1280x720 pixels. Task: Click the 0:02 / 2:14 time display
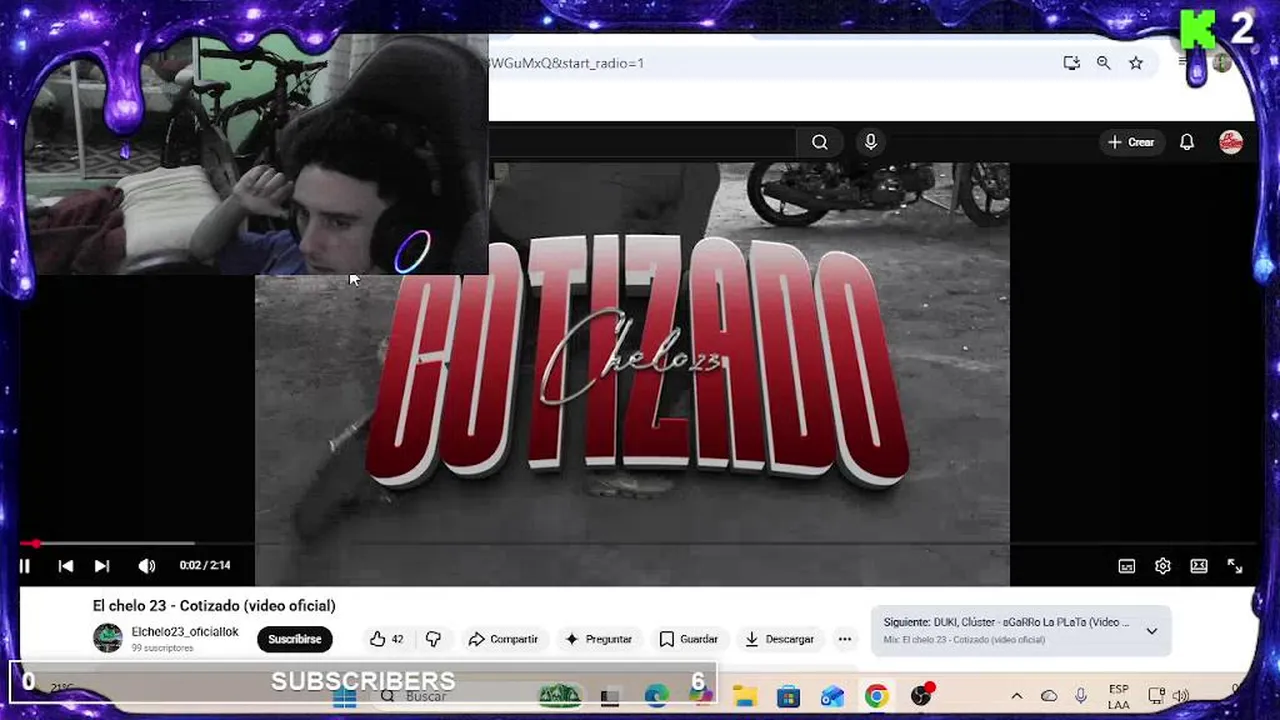[x=205, y=566]
